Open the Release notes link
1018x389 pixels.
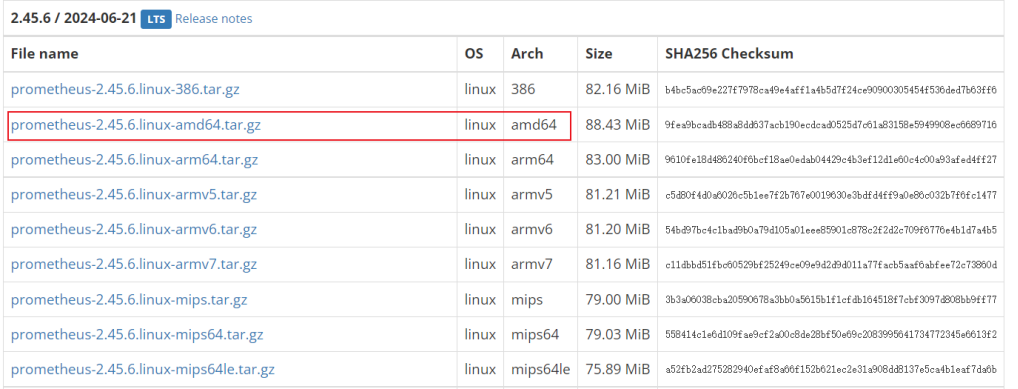tap(214, 19)
